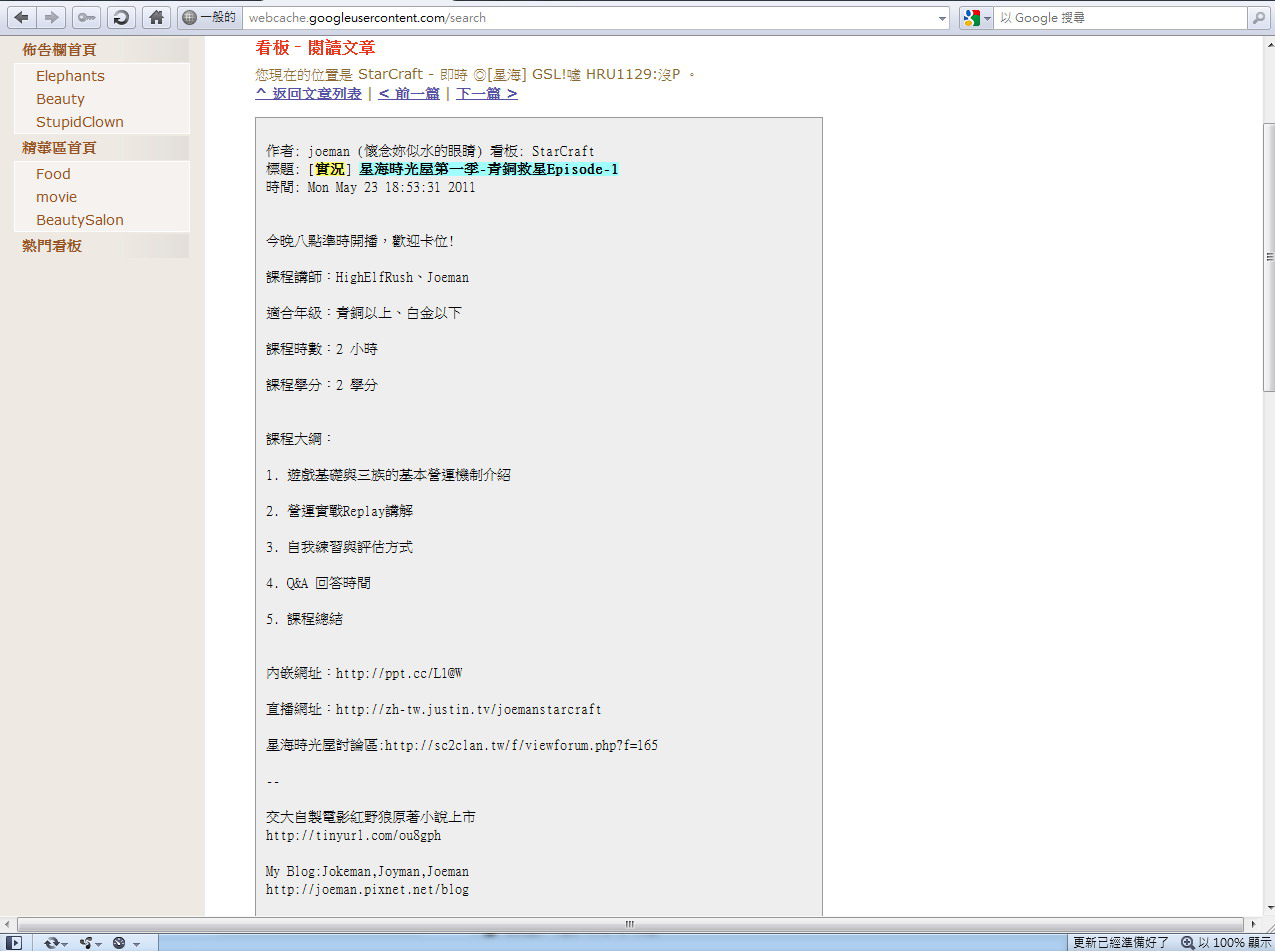This screenshot has height=951, width=1275.
Task: Toggle the side panel button in status bar
Action: (15, 942)
